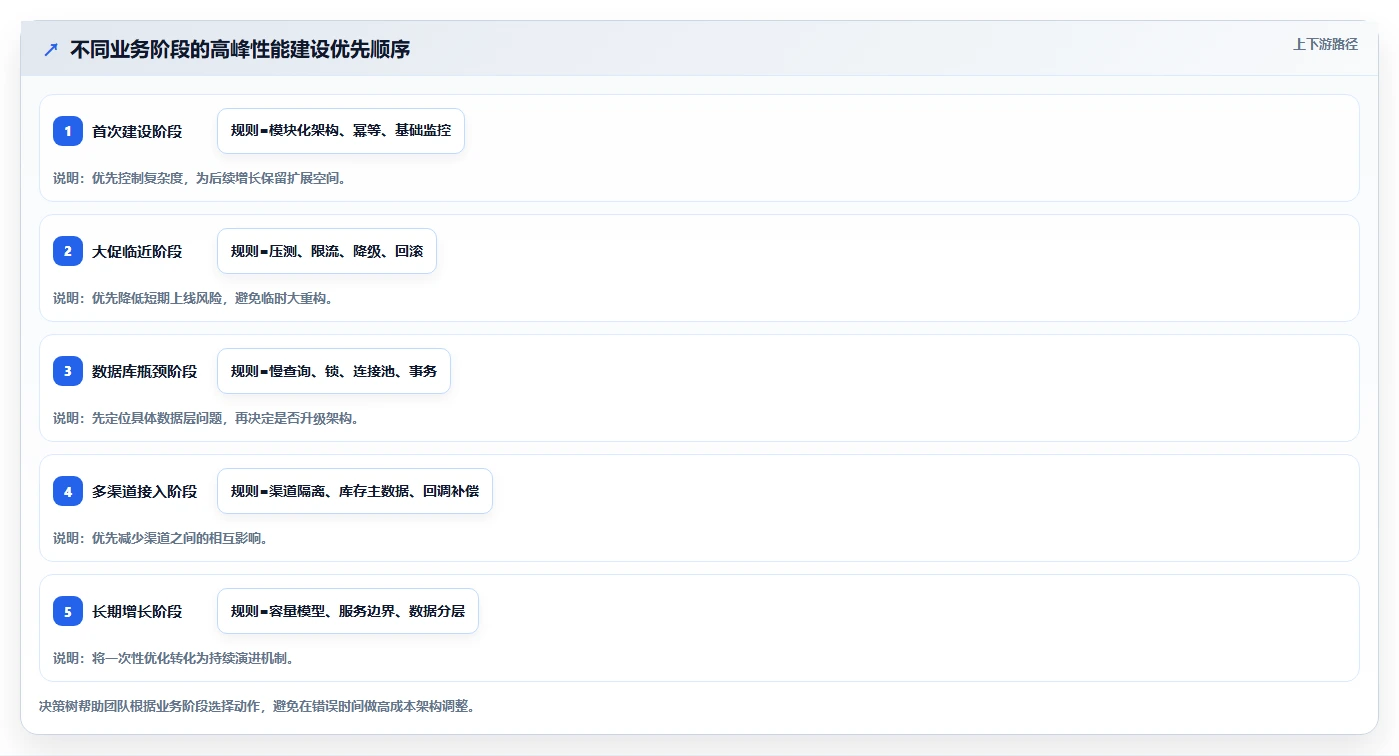Click footer note starting with 决策树帮助团队
Viewport: 1399px width, 756px height.
coord(257,706)
